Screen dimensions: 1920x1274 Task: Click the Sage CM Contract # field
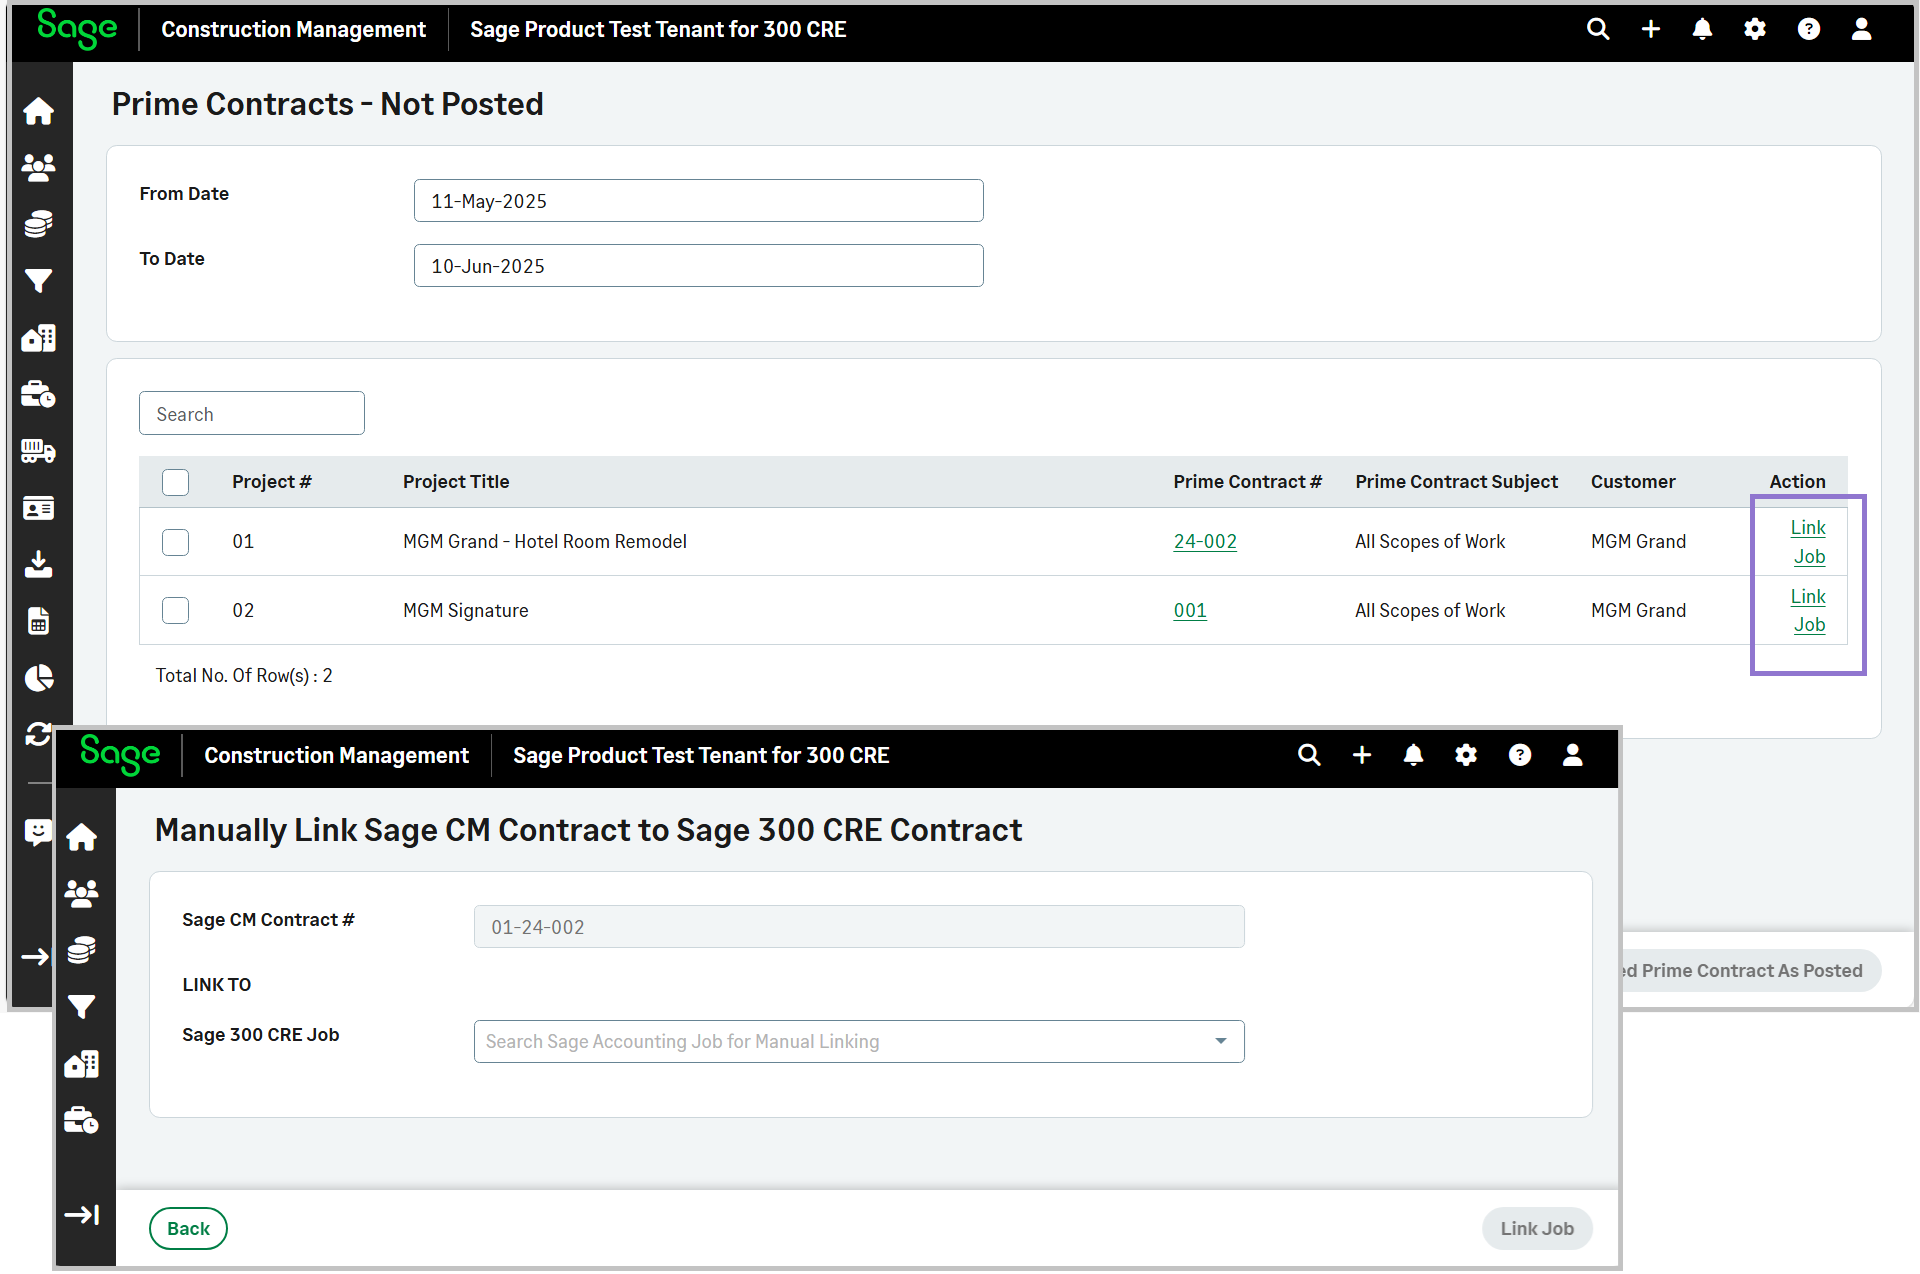(858, 926)
